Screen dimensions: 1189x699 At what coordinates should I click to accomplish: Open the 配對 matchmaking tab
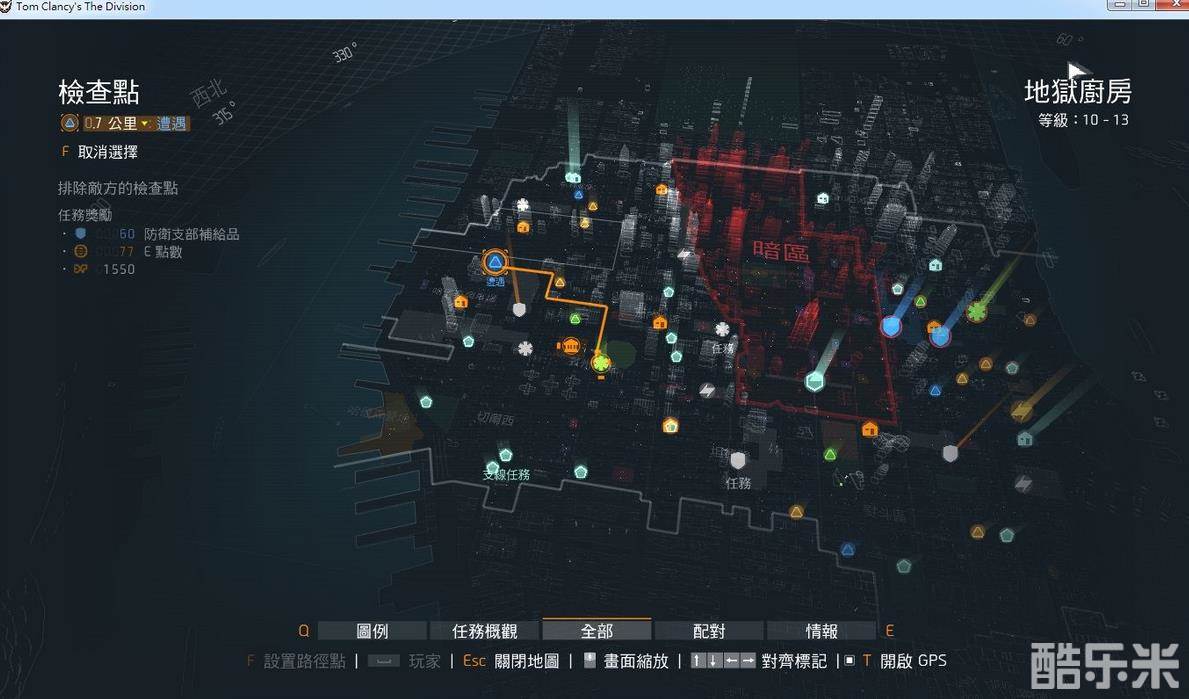pos(709,631)
